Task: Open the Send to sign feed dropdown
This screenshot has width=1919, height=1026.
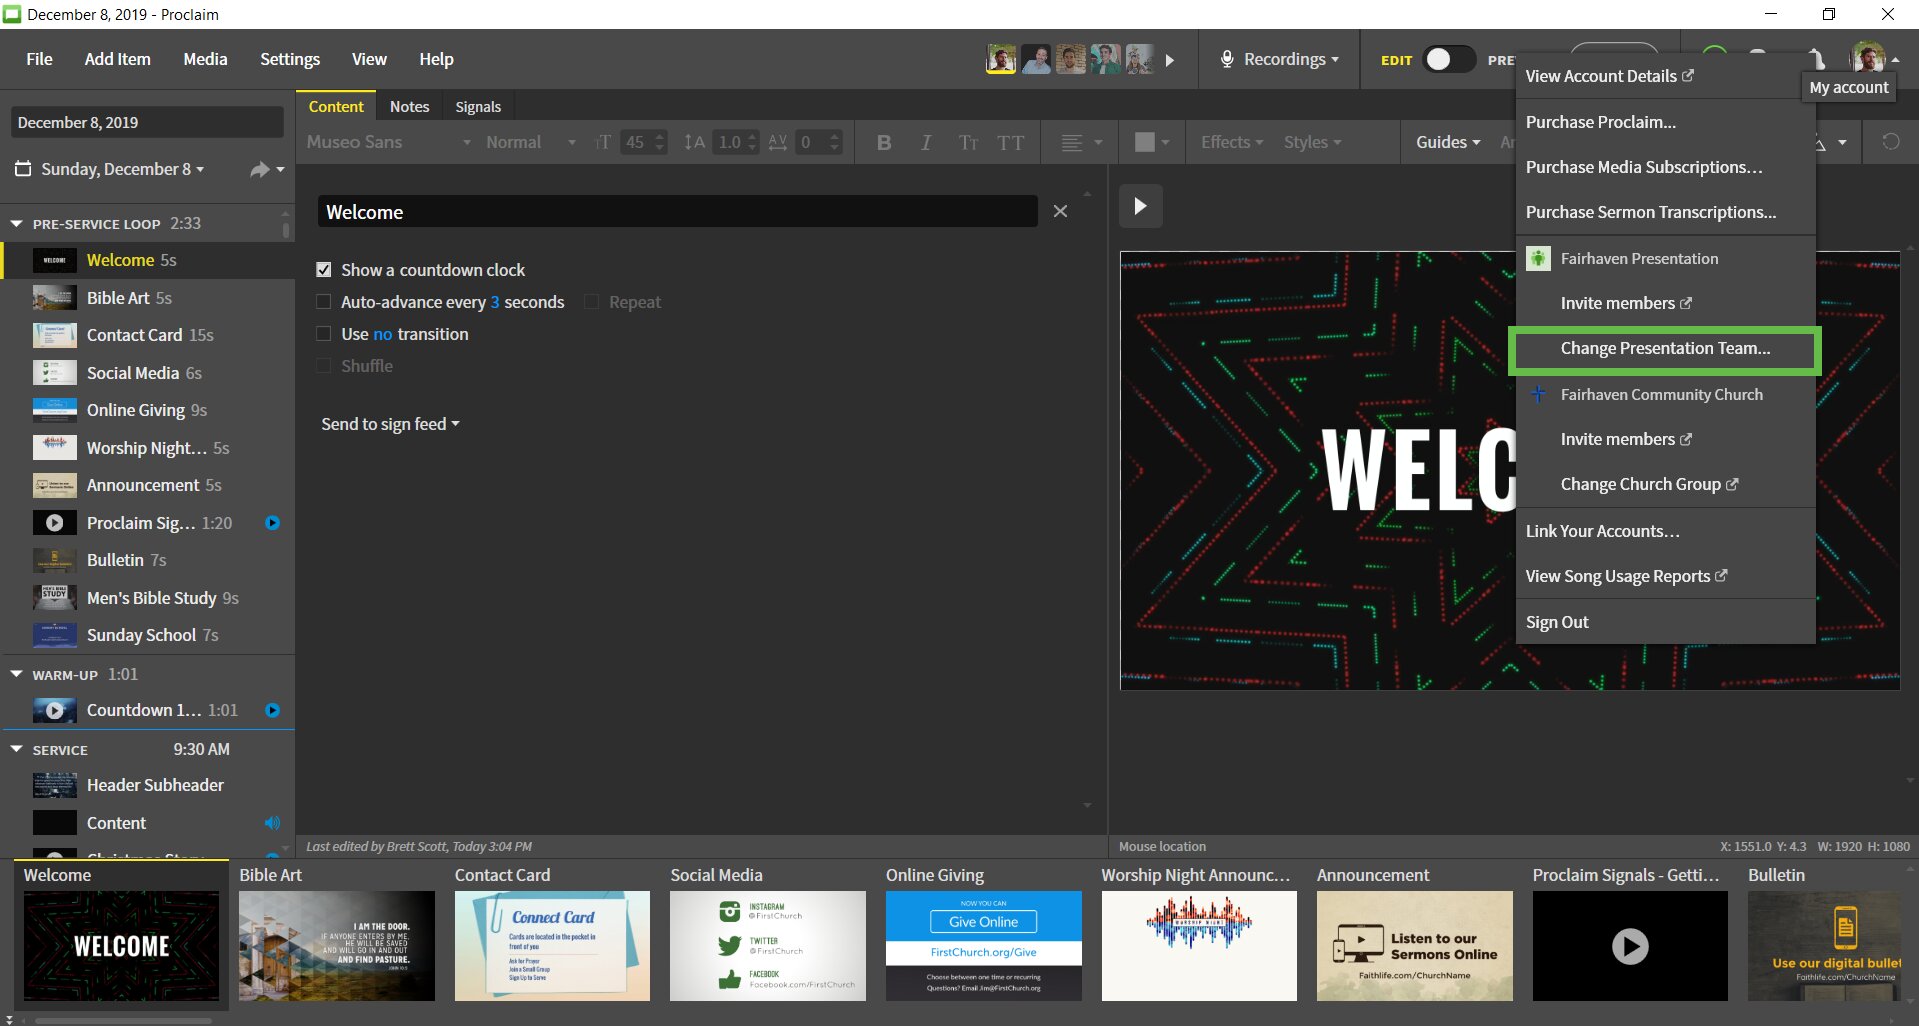Action: point(390,424)
